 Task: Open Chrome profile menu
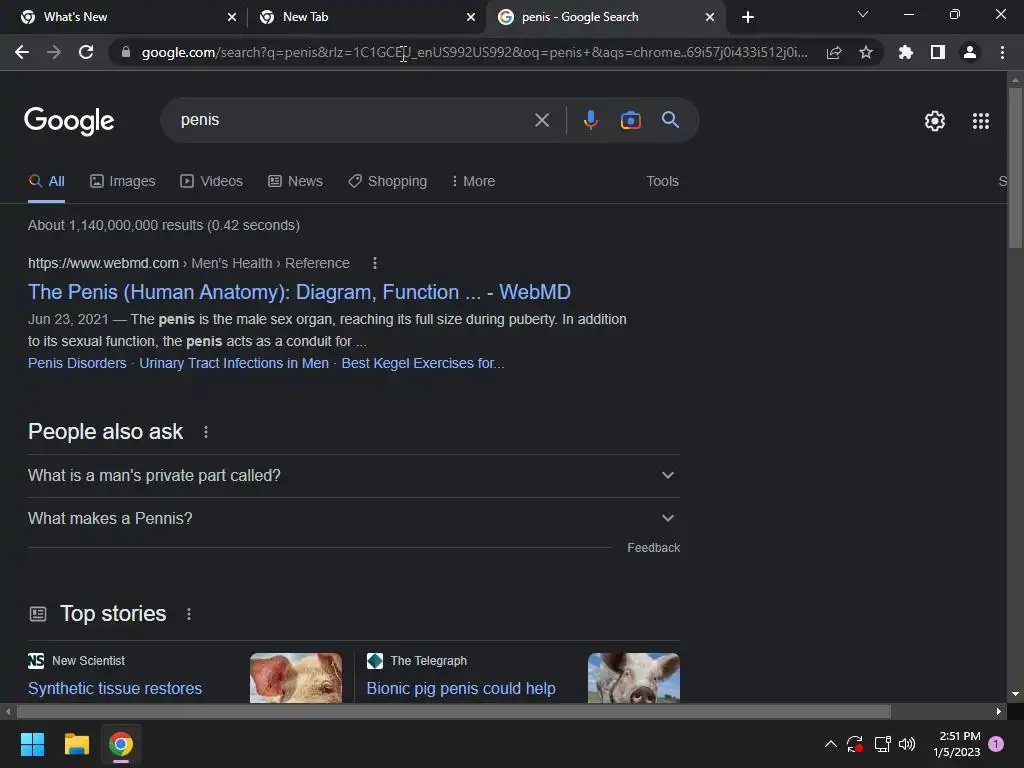click(970, 52)
